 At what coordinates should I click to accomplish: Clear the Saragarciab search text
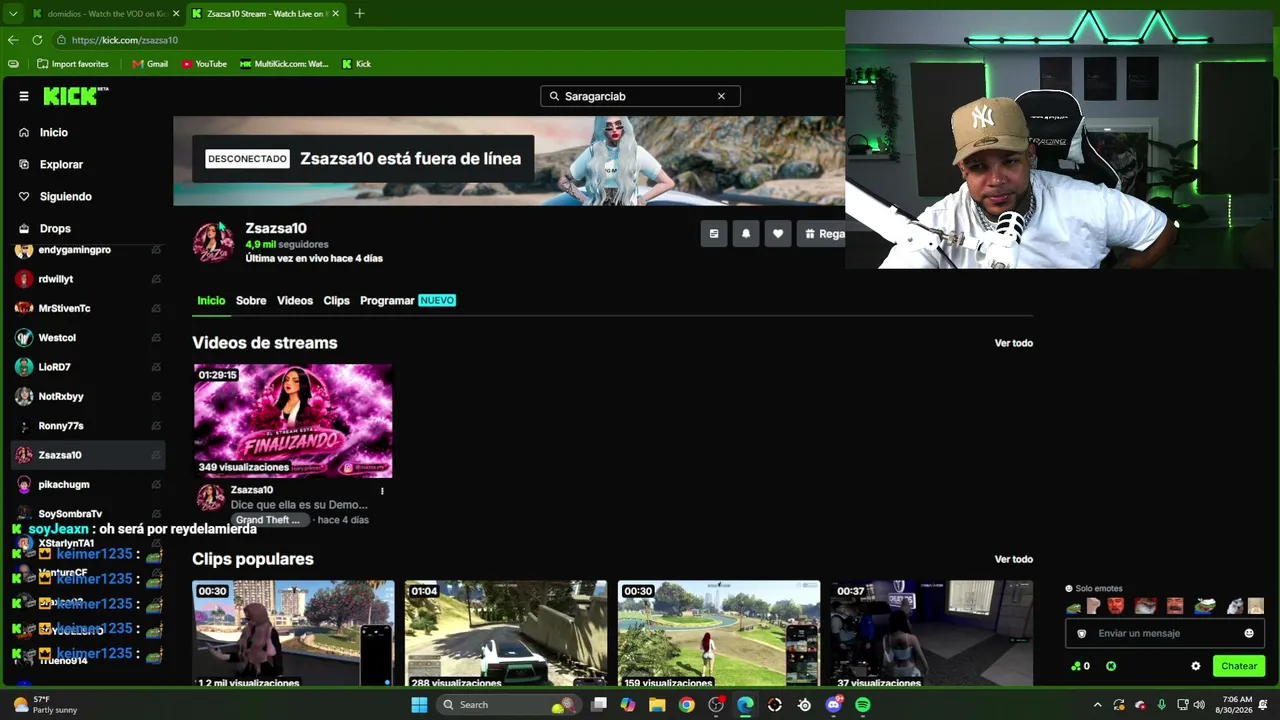(x=721, y=96)
